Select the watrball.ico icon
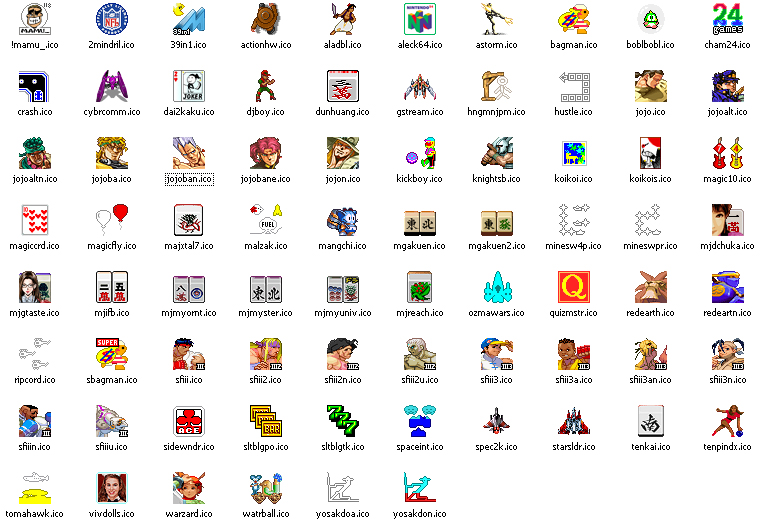The height and width of the screenshot is (528, 768). (x=265, y=488)
